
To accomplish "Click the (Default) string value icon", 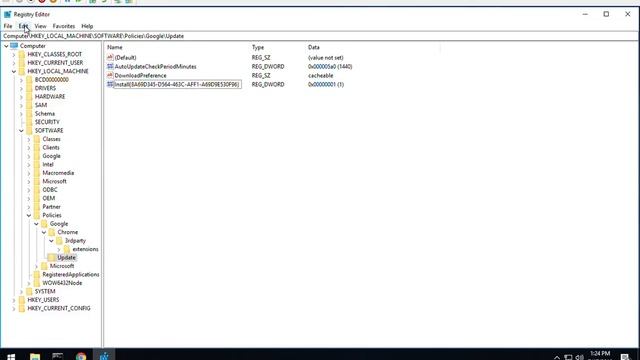I will (110, 58).
